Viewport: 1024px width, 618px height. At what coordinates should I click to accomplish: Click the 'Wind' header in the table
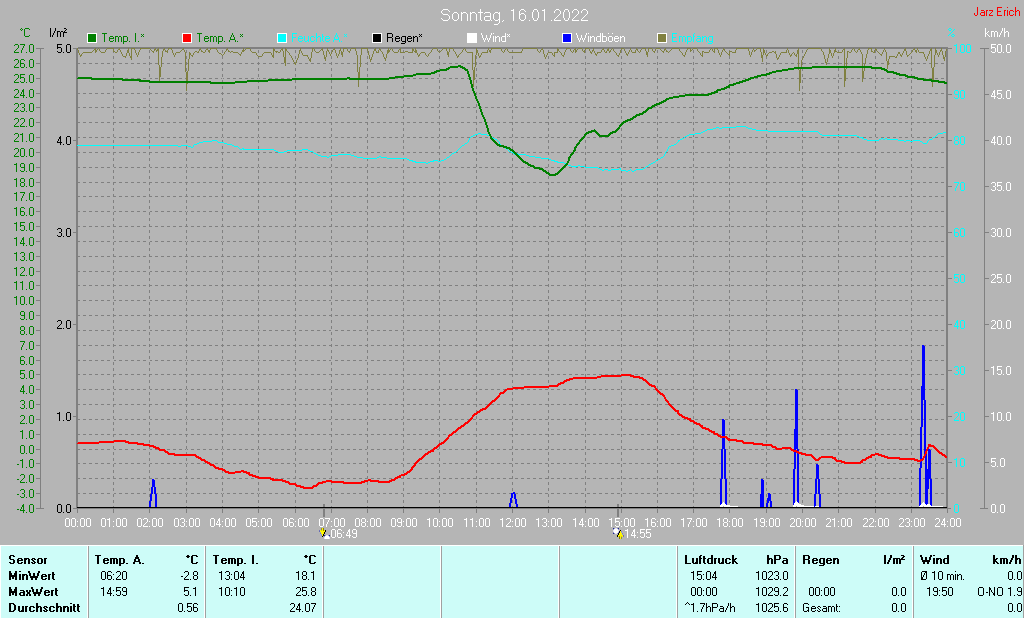(x=935, y=560)
